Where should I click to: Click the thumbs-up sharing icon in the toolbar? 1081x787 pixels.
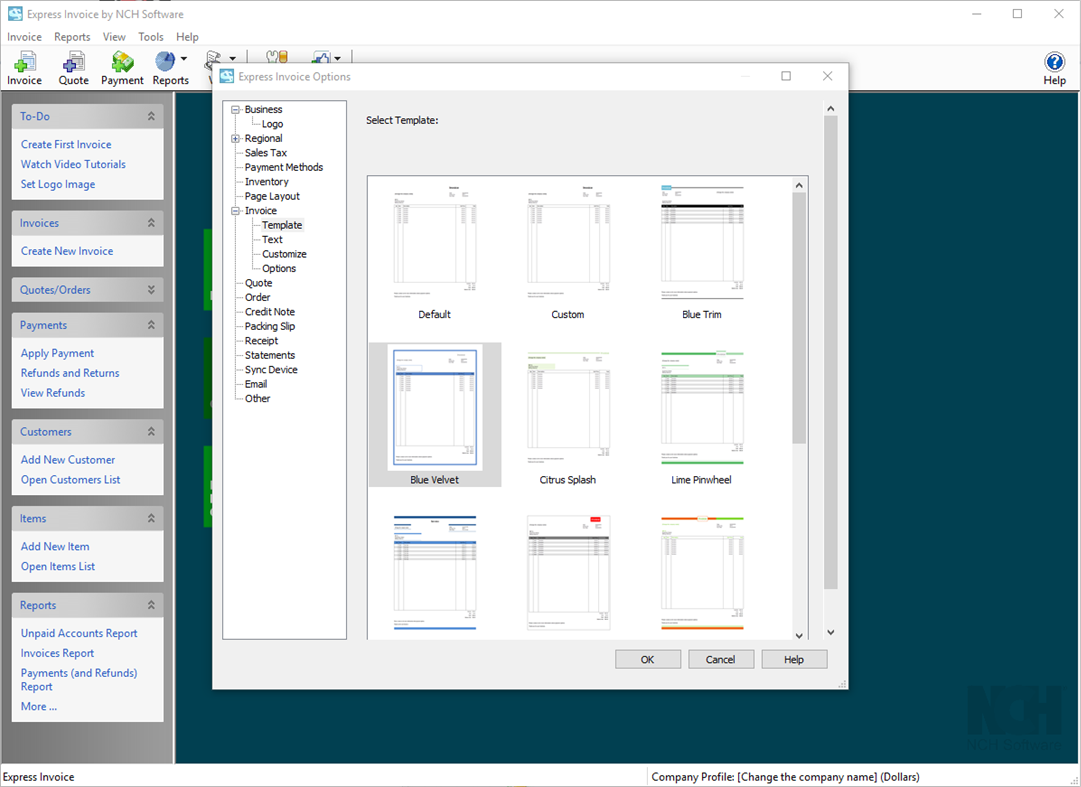(x=319, y=57)
